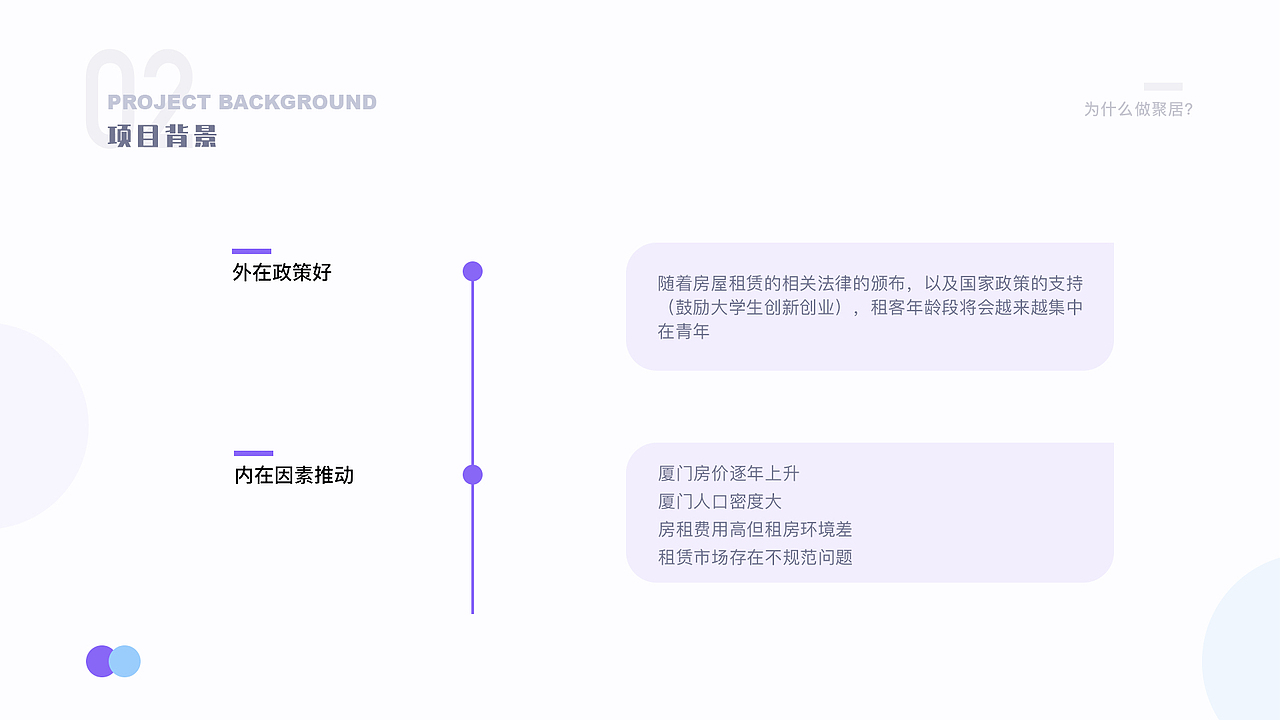Select the purple underline bar above 外在政策好
Screen dimensions: 1280x720
pos(252,252)
